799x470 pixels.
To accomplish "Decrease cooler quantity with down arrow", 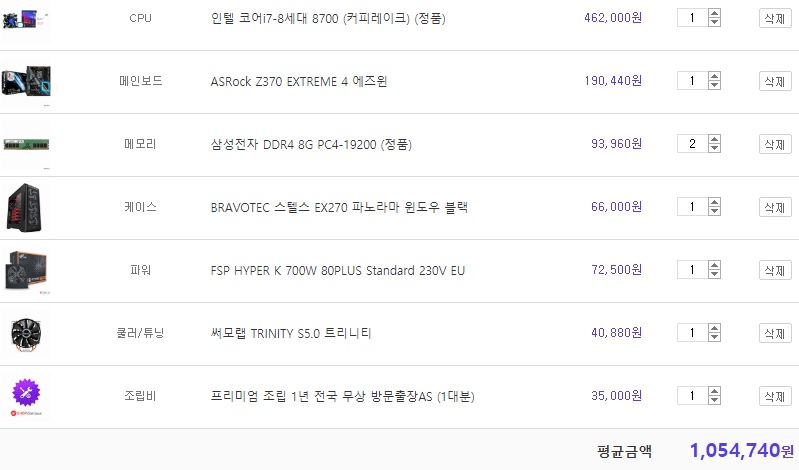I will point(714,338).
